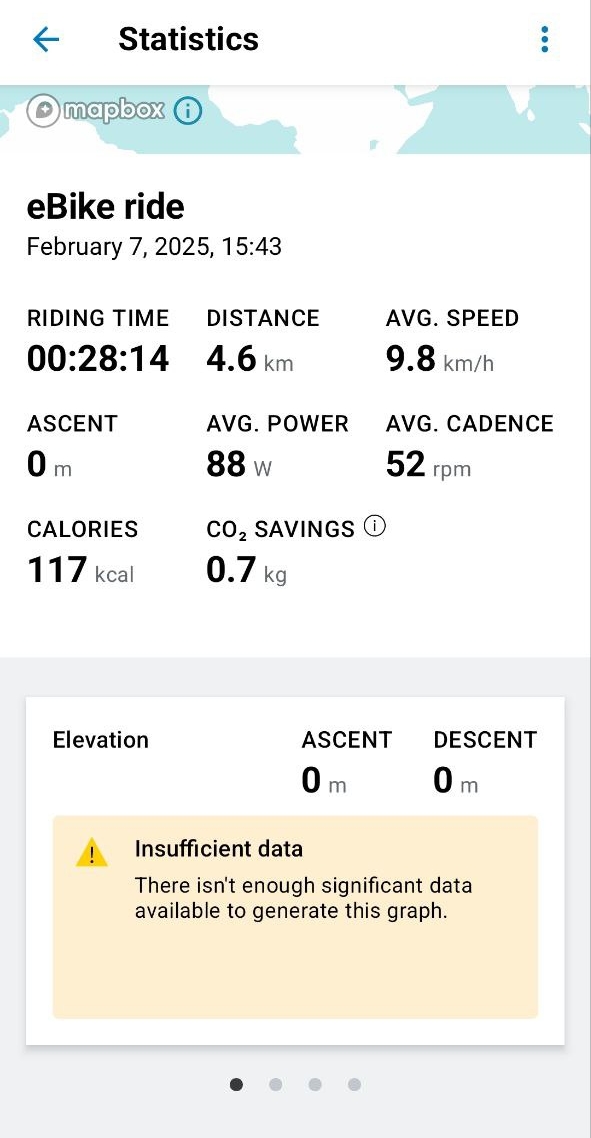Select the eBike ride heading

pos(105,207)
